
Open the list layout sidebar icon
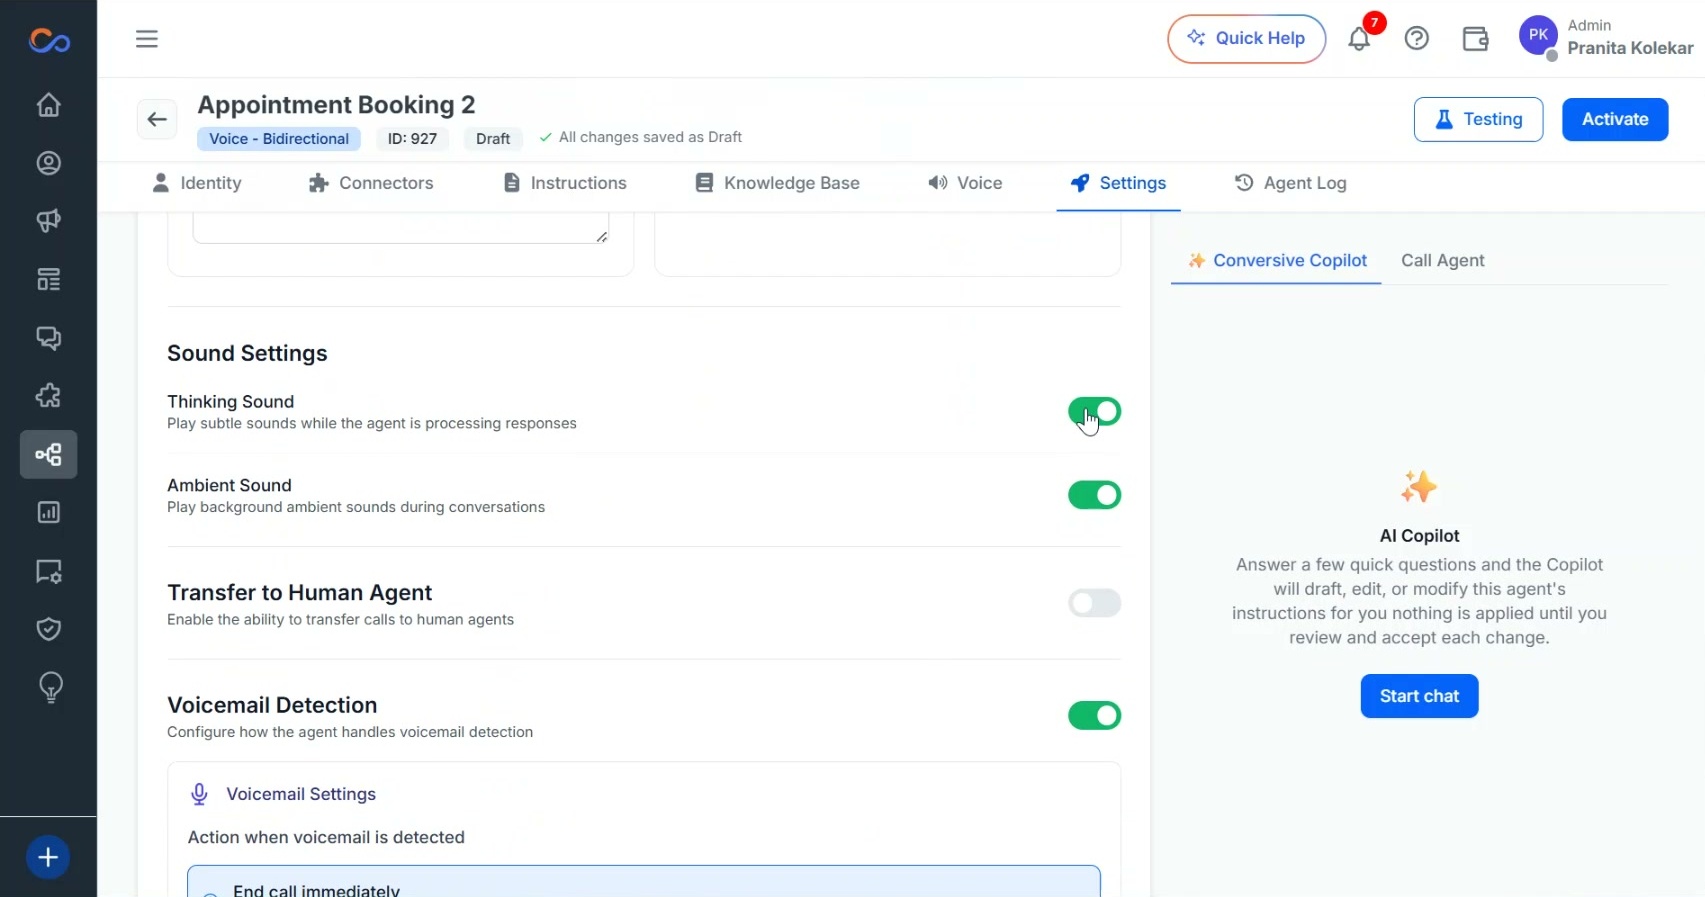coord(48,279)
